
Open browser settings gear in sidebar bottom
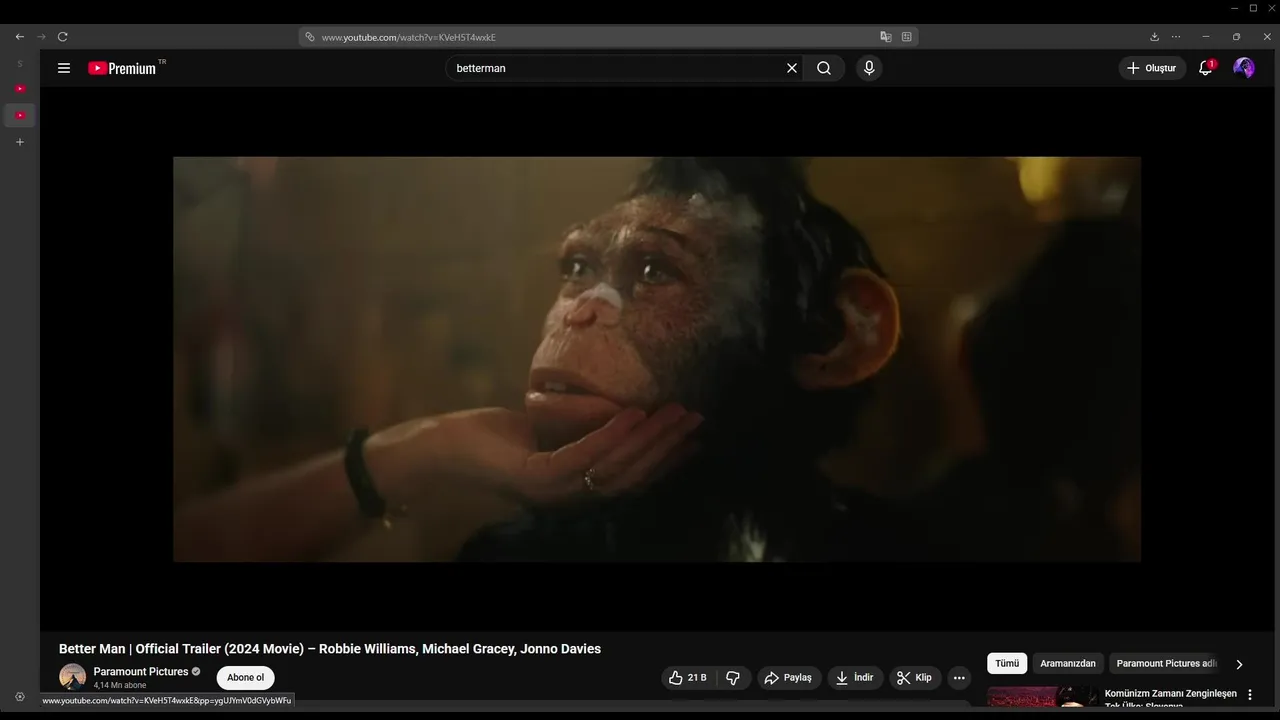coord(20,697)
